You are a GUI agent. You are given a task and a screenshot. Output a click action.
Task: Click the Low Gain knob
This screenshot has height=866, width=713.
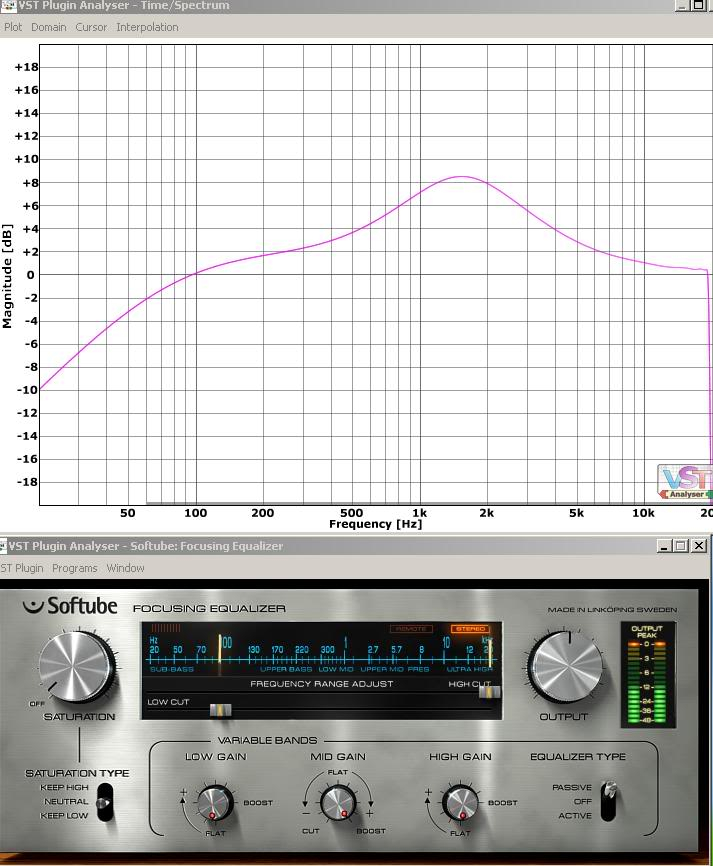click(x=215, y=802)
